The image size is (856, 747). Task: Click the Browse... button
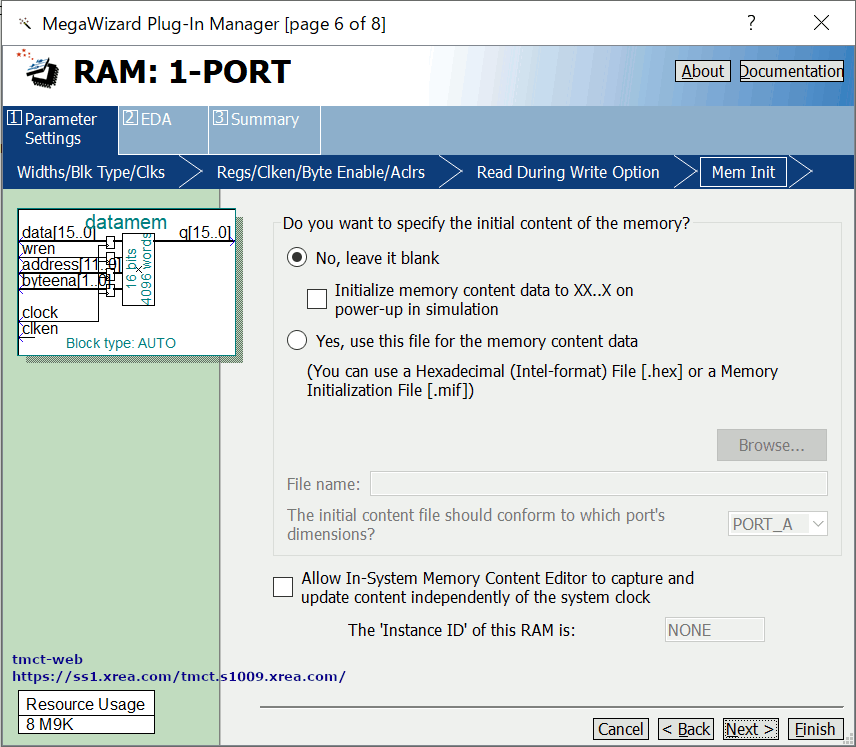pos(771,445)
